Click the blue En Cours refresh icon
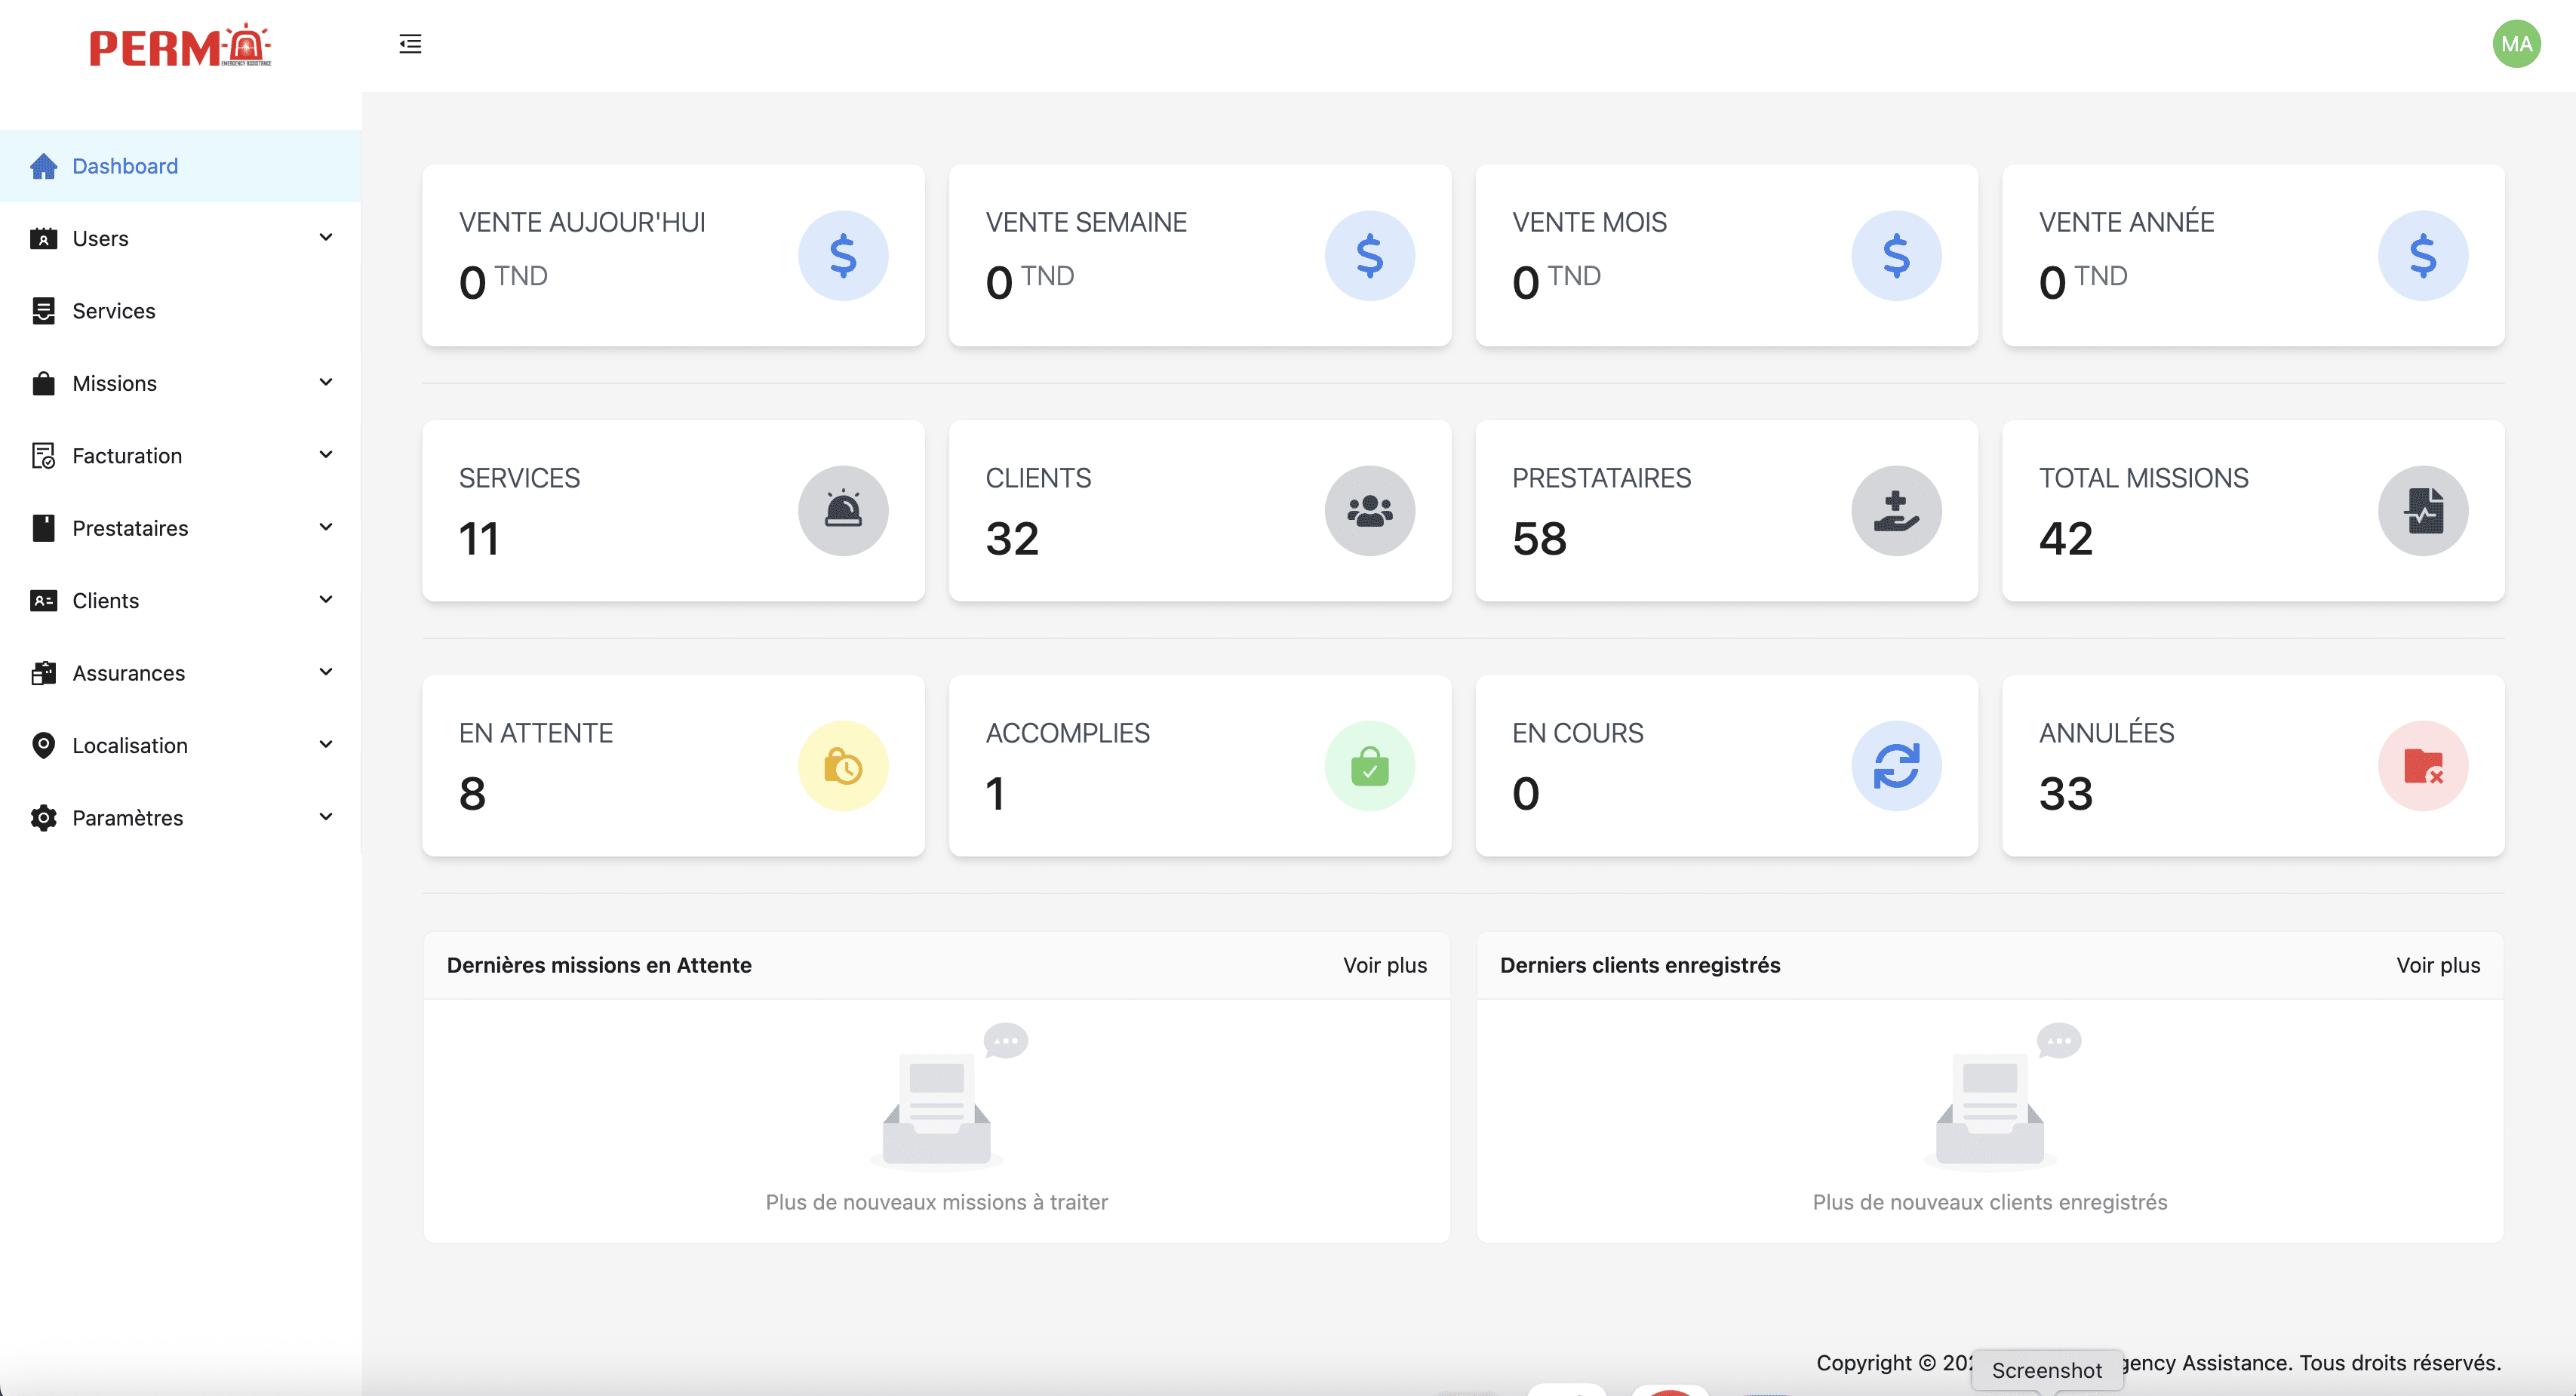 (1895, 766)
